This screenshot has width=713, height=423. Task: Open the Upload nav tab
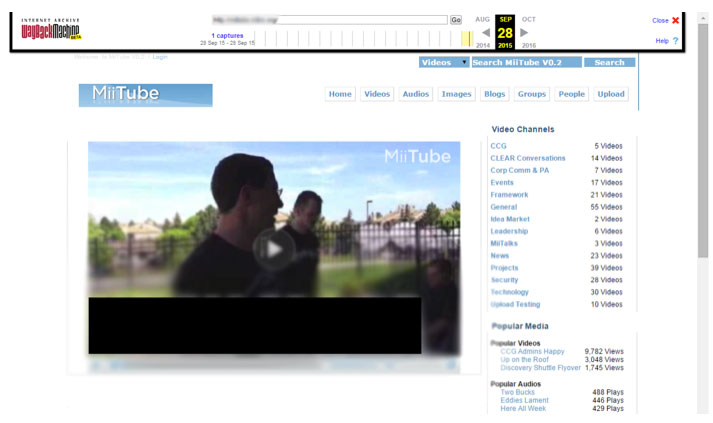pyautogui.click(x=611, y=94)
